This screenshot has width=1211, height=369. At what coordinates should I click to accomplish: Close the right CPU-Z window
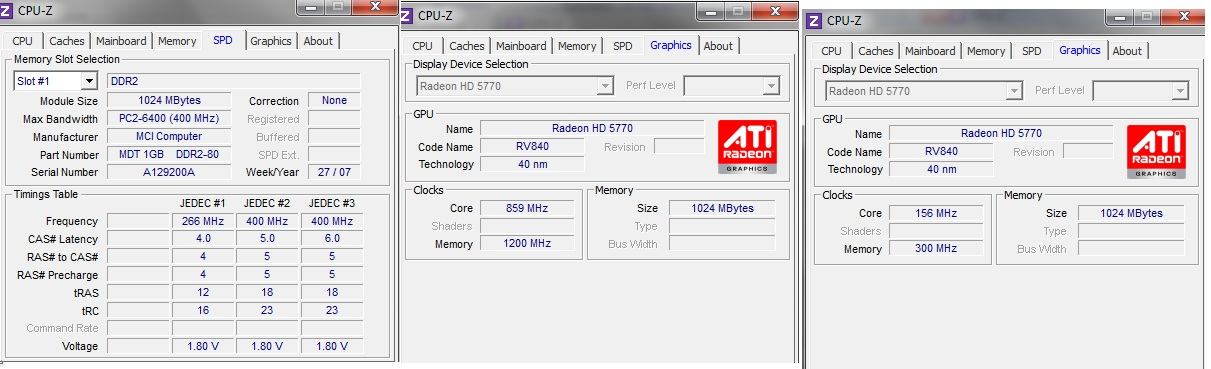1182,16
